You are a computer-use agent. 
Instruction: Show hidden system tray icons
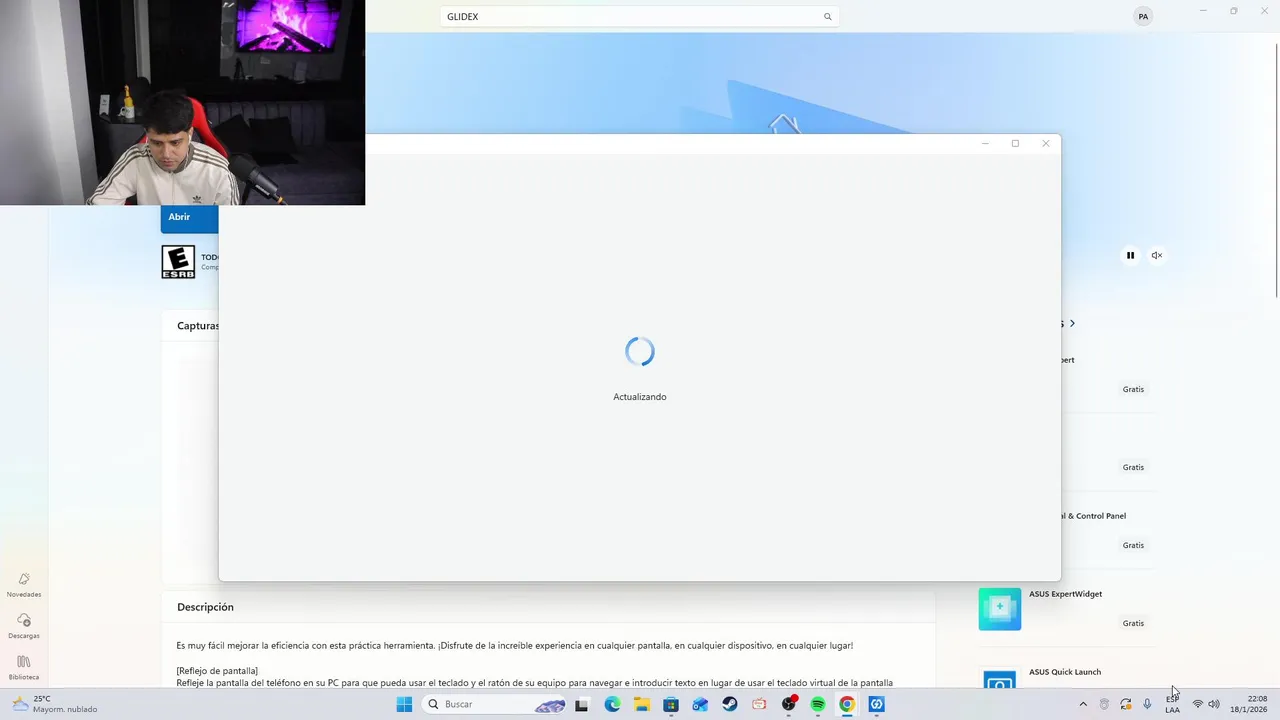click(x=1083, y=704)
